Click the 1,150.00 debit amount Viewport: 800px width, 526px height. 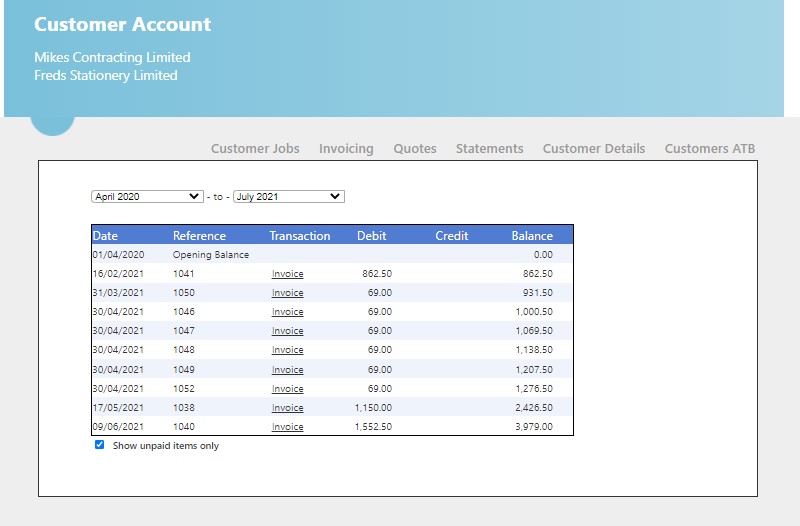point(373,407)
